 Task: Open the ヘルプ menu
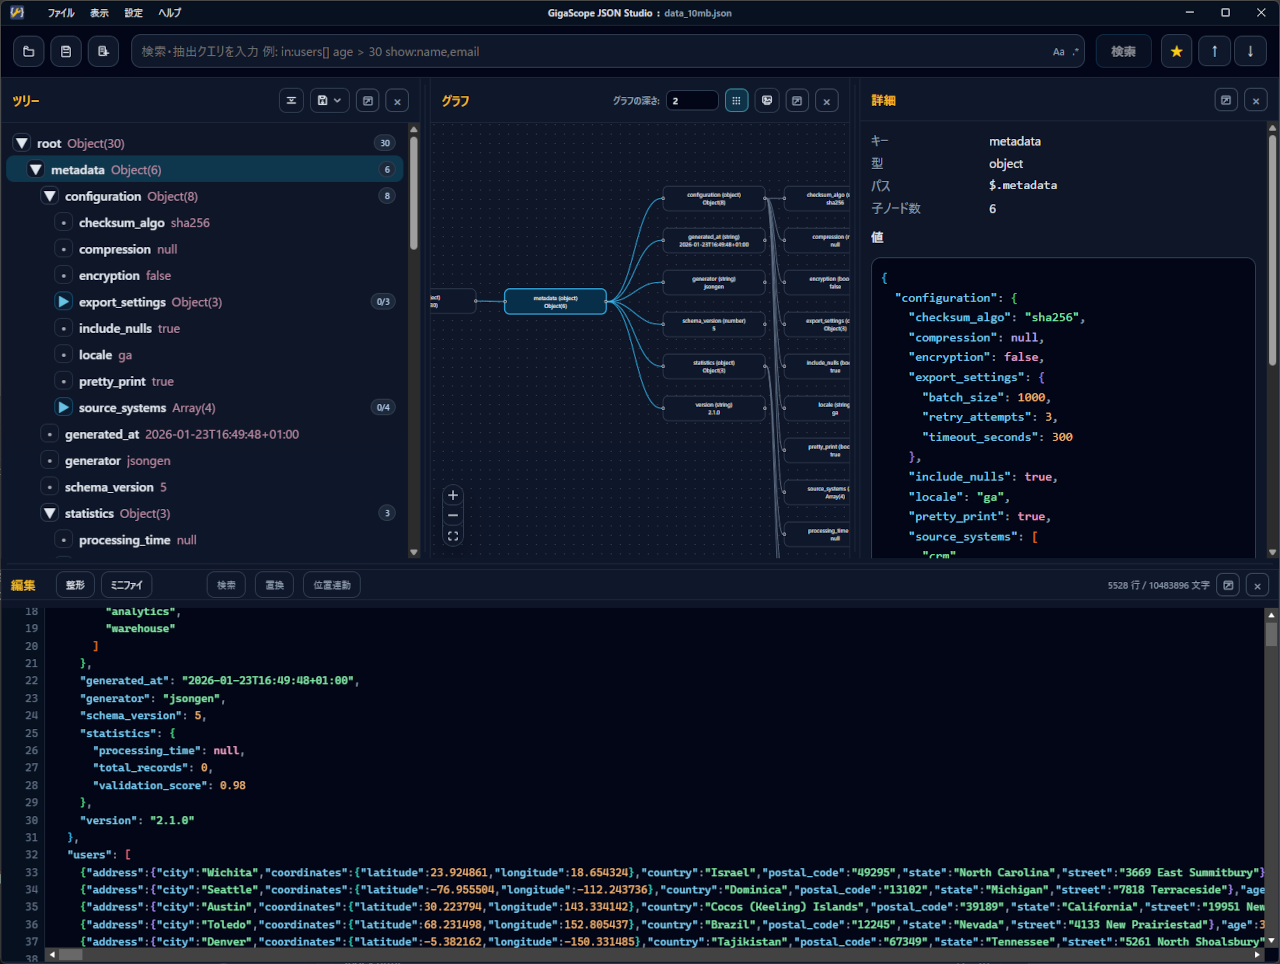[170, 13]
